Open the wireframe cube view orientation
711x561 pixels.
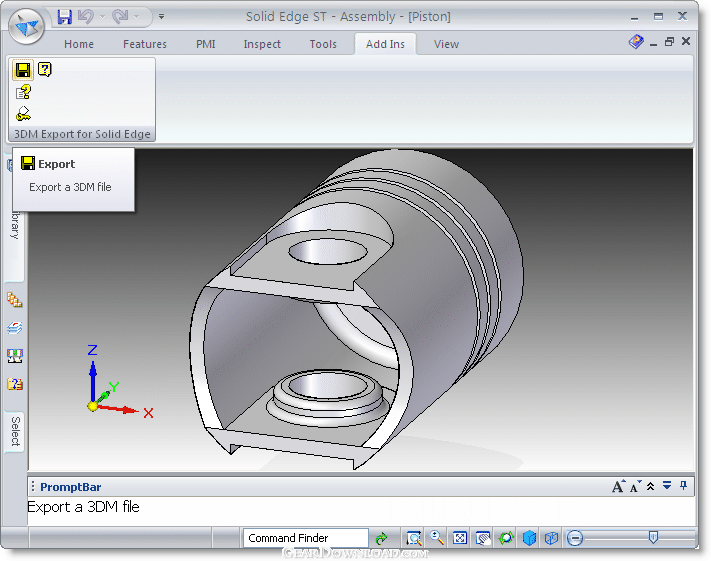pyautogui.click(x=551, y=538)
